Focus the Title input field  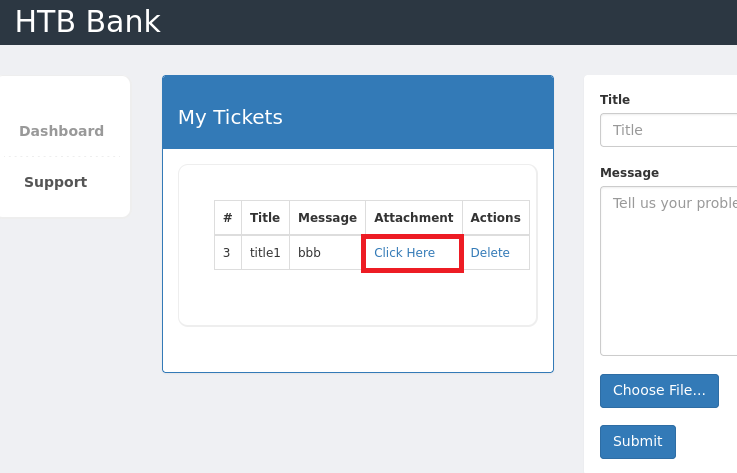(x=668, y=130)
